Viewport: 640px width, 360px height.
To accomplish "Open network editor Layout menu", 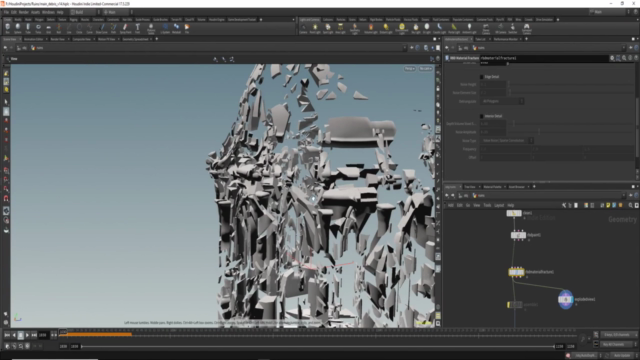I will tap(499, 205).
